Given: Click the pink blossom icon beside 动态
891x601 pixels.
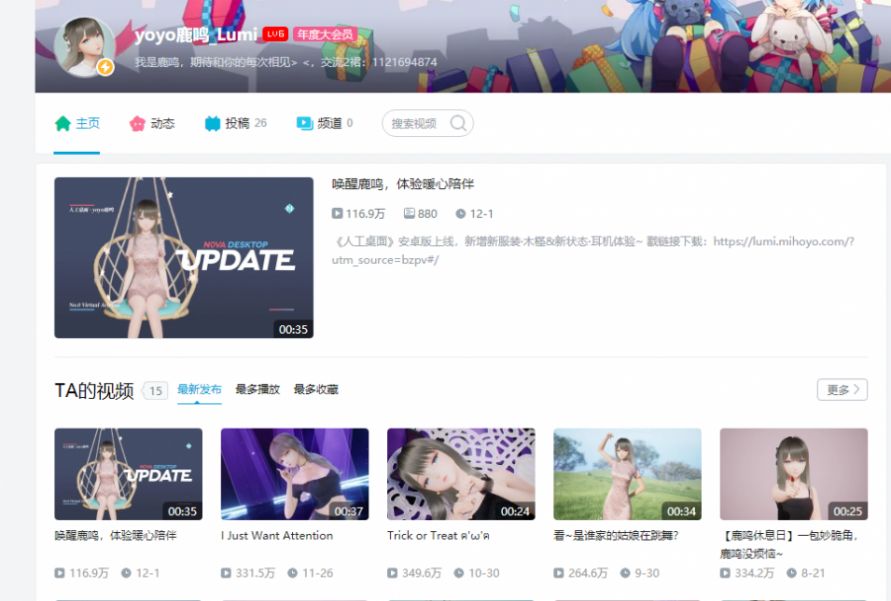Looking at the screenshot, I should (135, 124).
